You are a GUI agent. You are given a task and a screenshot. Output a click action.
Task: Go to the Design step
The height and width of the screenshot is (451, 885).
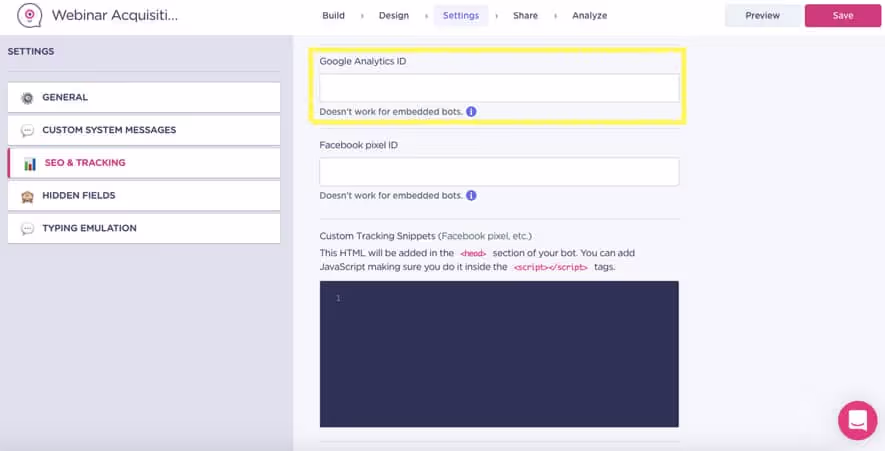[x=394, y=16]
